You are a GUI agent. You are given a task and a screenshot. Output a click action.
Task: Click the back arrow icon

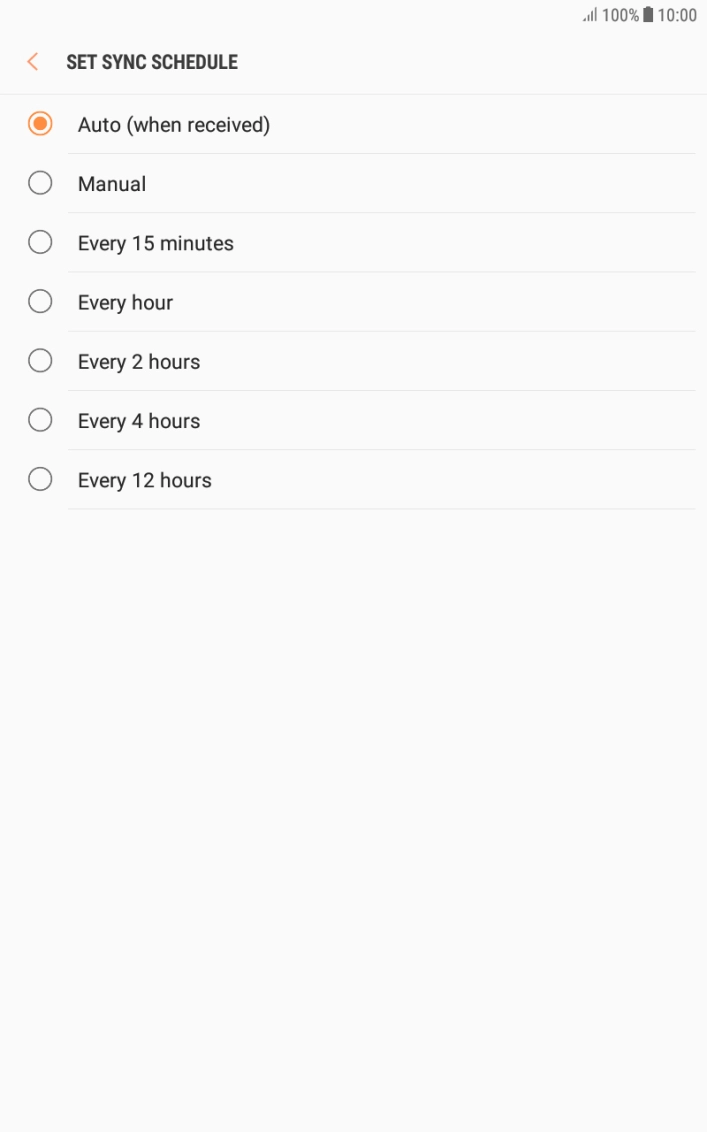32,61
